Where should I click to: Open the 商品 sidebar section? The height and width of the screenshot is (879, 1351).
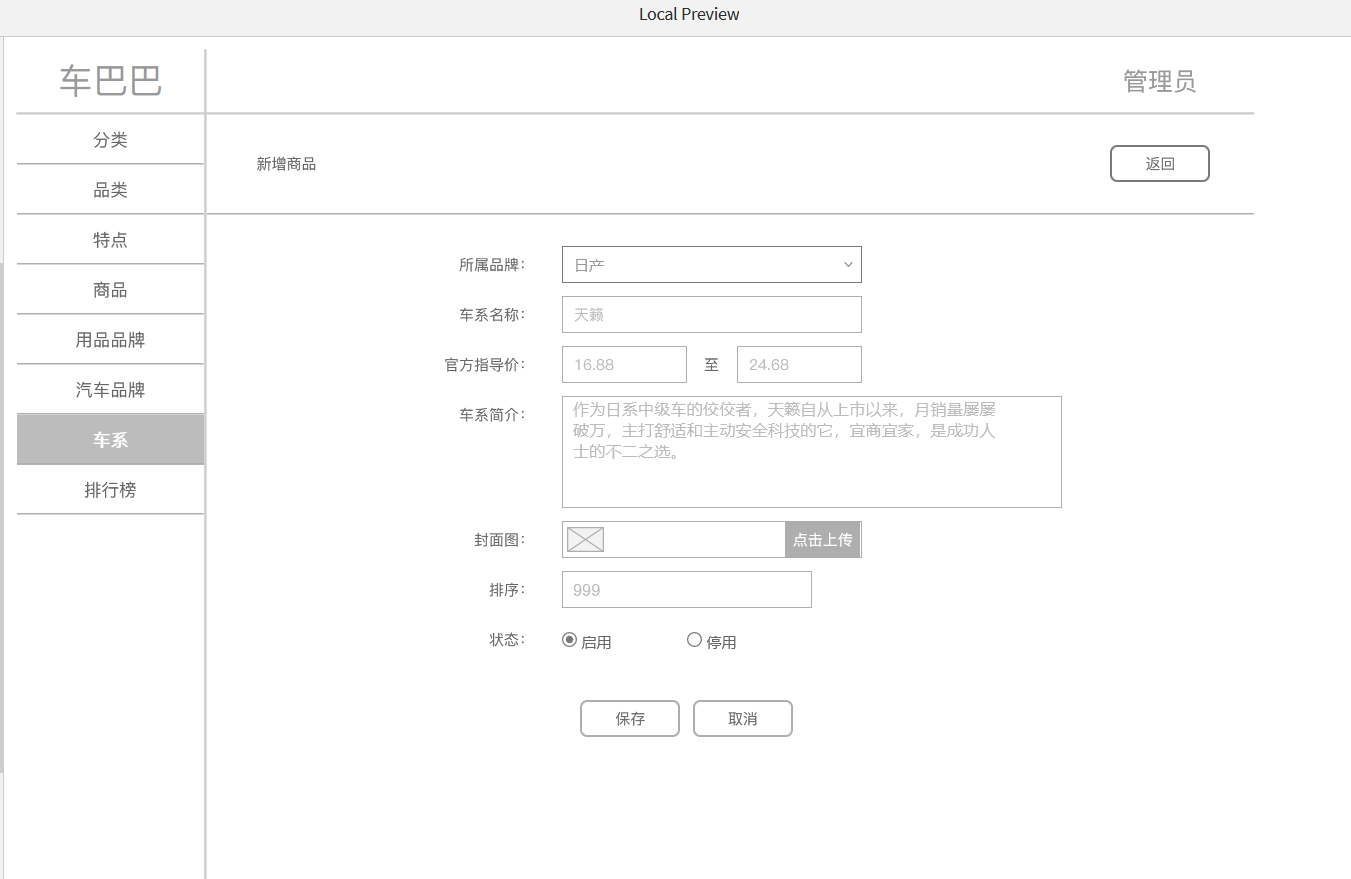110,290
